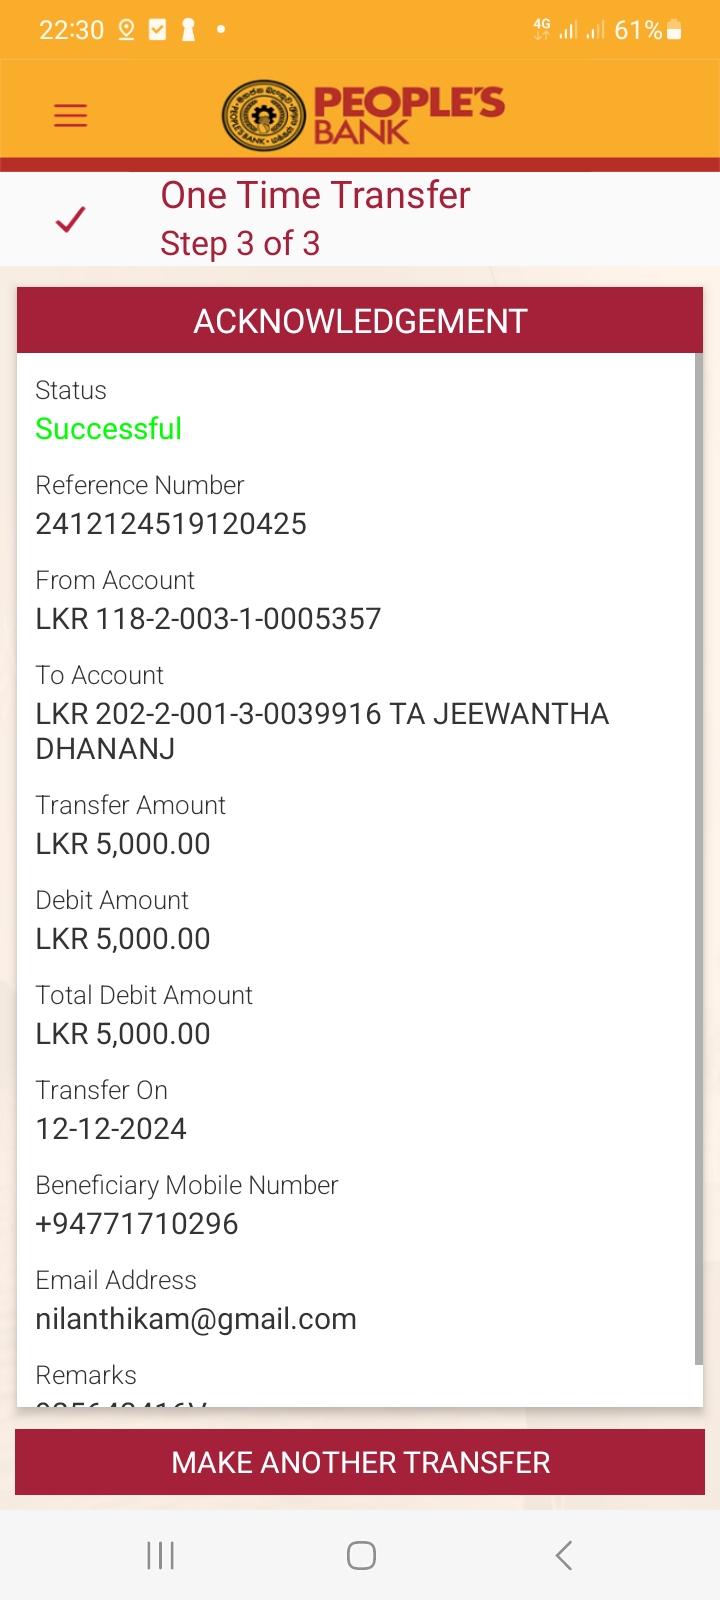The image size is (720, 1600).
Task: Tap the 12-12-2024 transfer date
Action: pos(111,1129)
